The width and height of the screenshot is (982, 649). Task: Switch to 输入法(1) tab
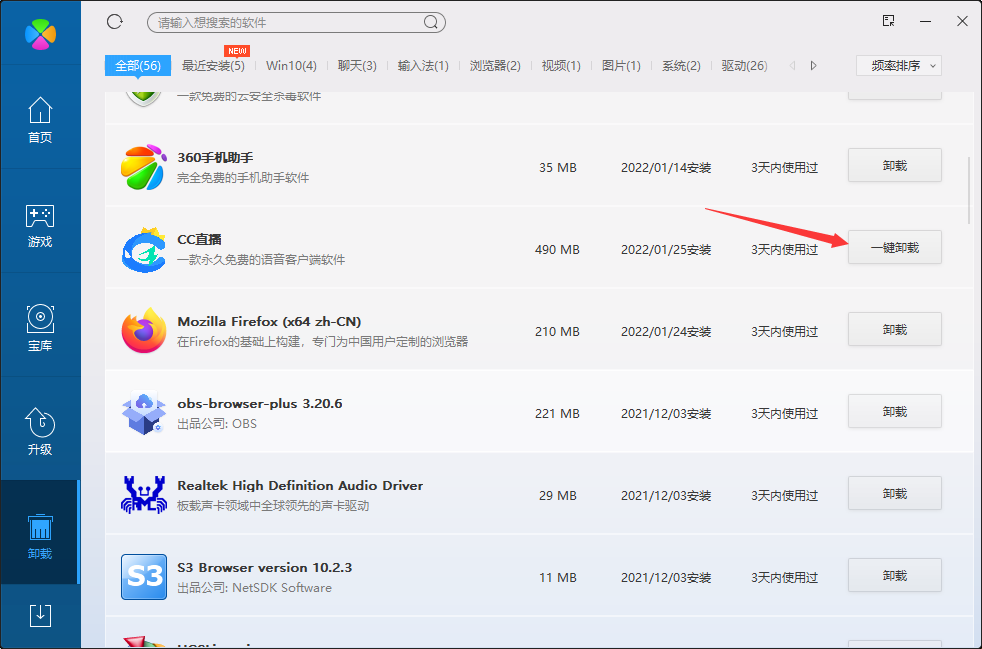click(423, 66)
